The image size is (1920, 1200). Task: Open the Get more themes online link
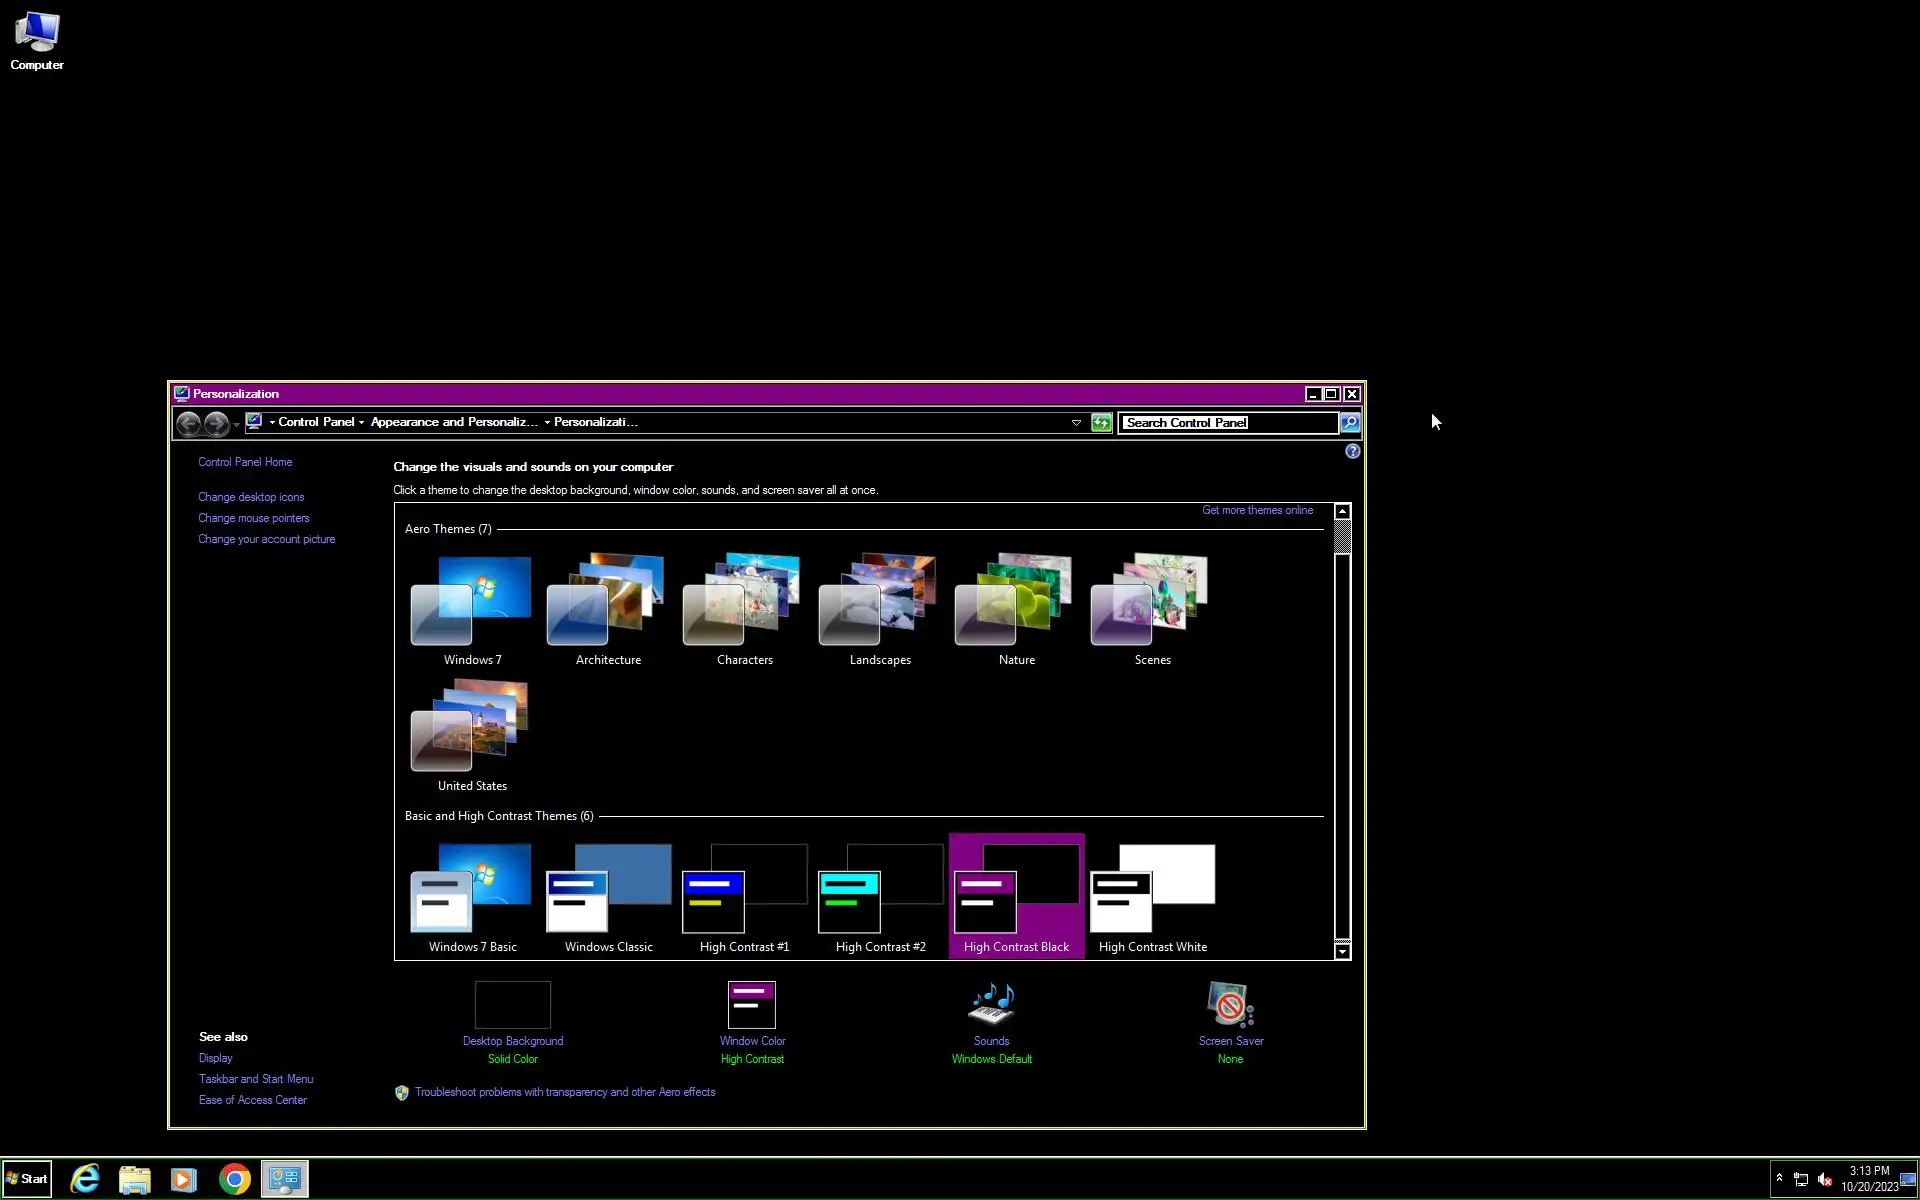pos(1257,510)
